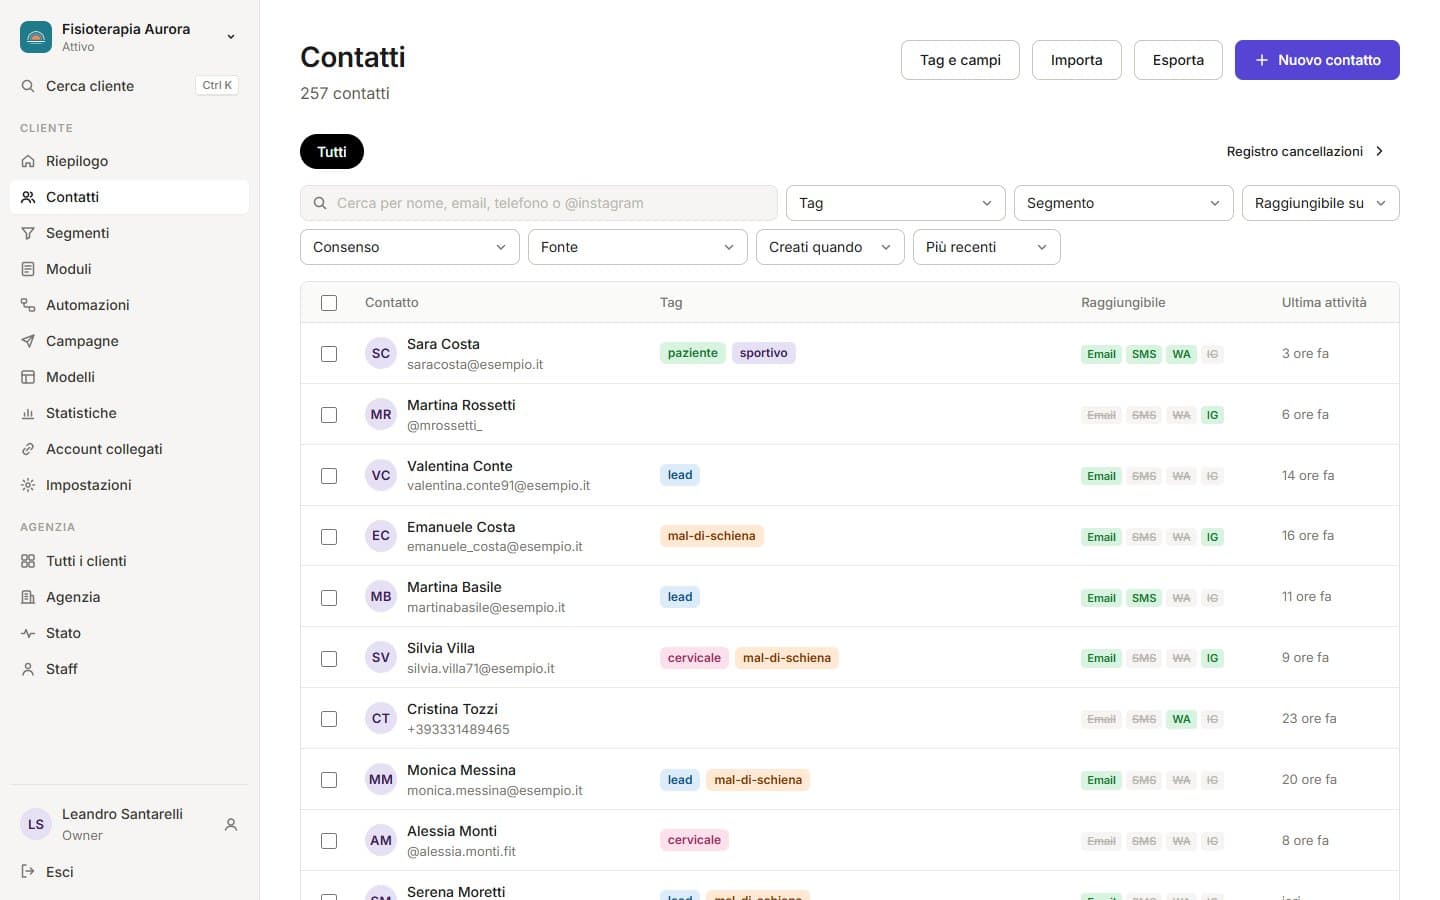Image resolution: width=1440 pixels, height=900 pixels.
Task: Click the CT avatar of Cristina Tozzi
Action: click(x=381, y=718)
